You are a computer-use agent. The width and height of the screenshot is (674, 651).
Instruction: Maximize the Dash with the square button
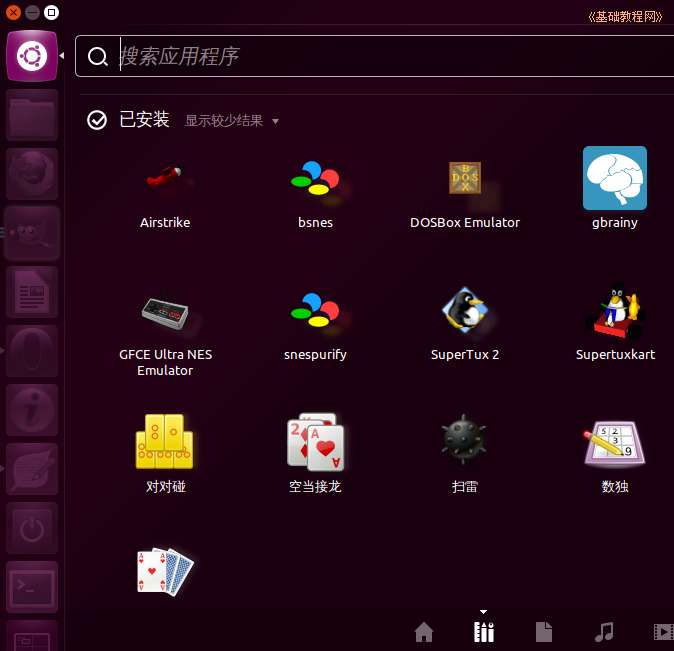(51, 12)
